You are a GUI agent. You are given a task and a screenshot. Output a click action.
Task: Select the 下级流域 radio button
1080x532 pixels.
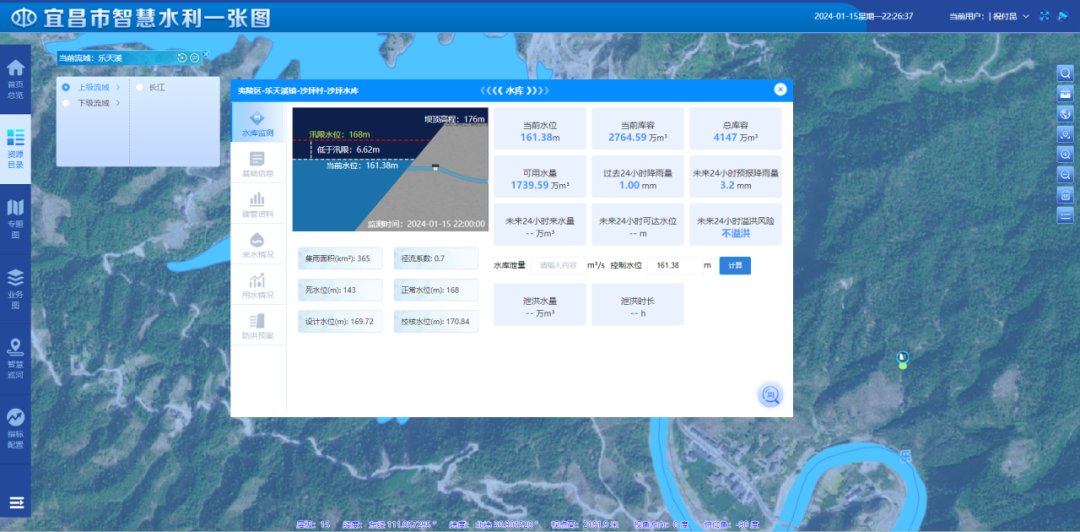(x=67, y=102)
